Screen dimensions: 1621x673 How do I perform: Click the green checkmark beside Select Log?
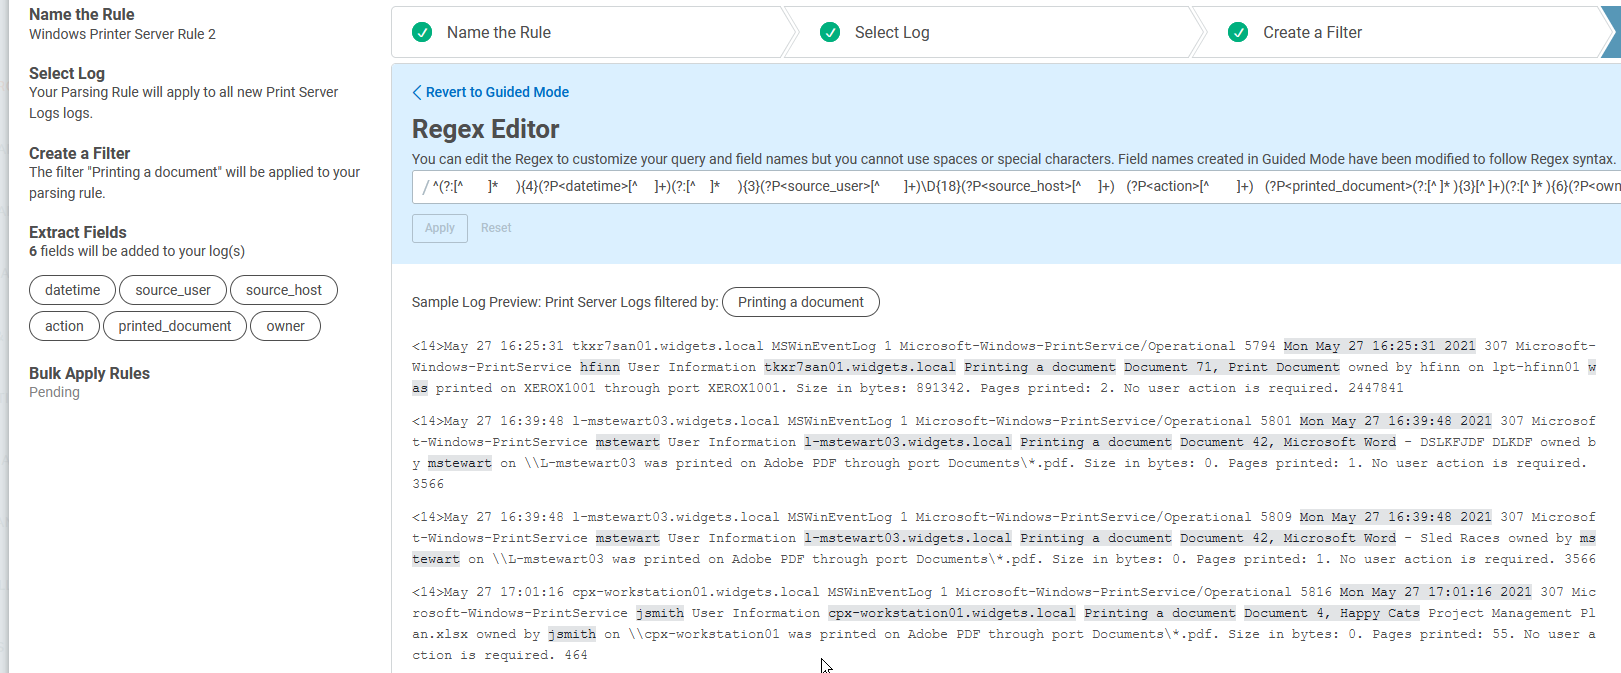tap(830, 32)
